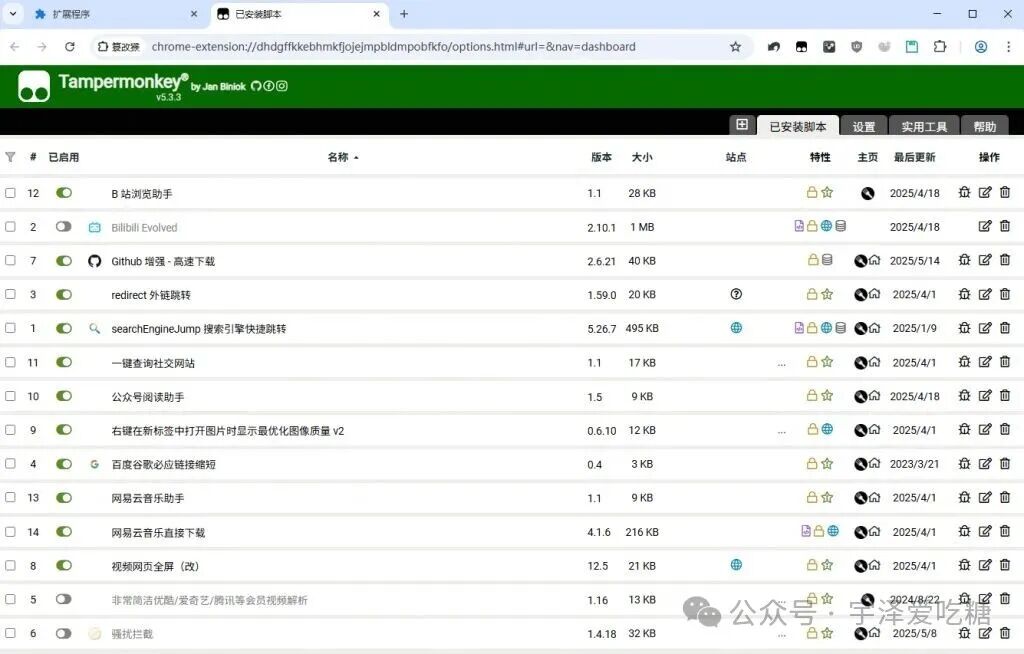
Task: Open the bug report icon for 右键在新标签中打开图片
Action: click(x=964, y=430)
